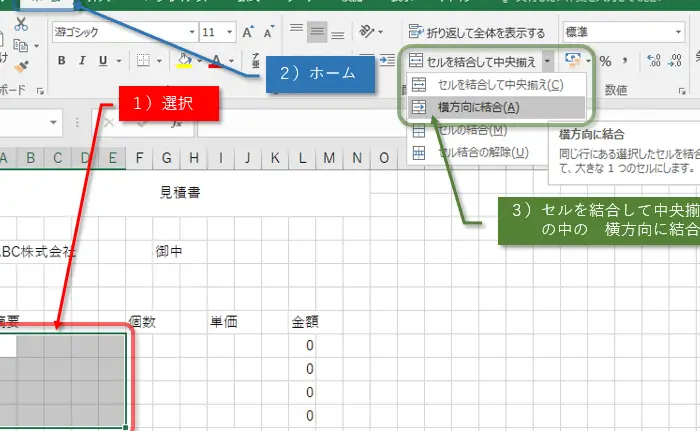This screenshot has width=700, height=431.
Task: Toggle Bold formatting
Action: click(62, 61)
